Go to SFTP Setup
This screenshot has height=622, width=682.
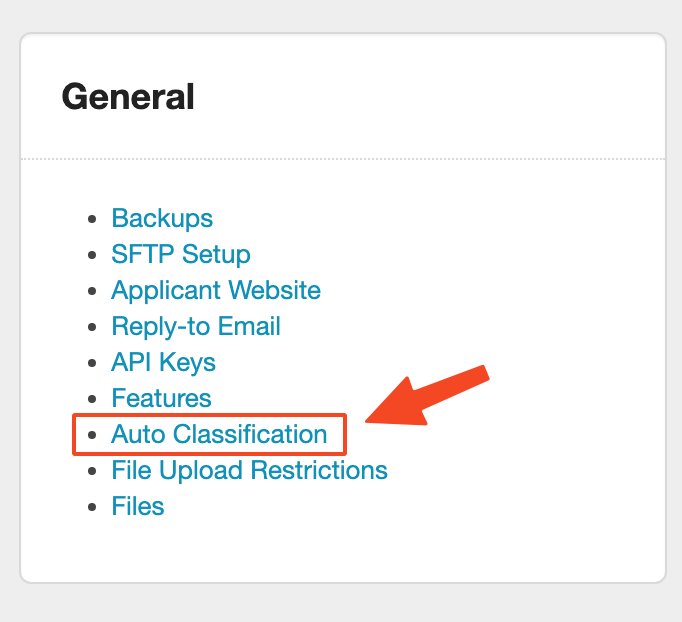(x=180, y=254)
